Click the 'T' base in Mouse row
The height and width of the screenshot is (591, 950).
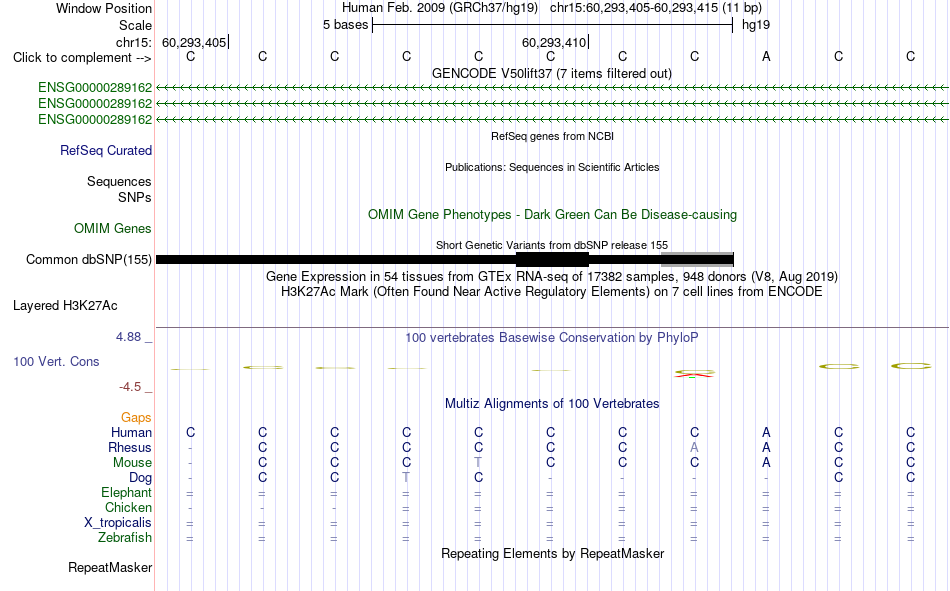(x=478, y=462)
